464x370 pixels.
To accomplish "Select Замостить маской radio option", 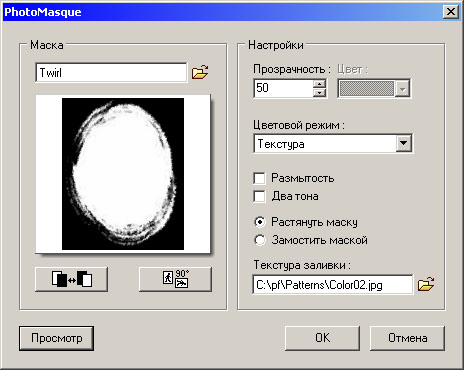I will 260,240.
